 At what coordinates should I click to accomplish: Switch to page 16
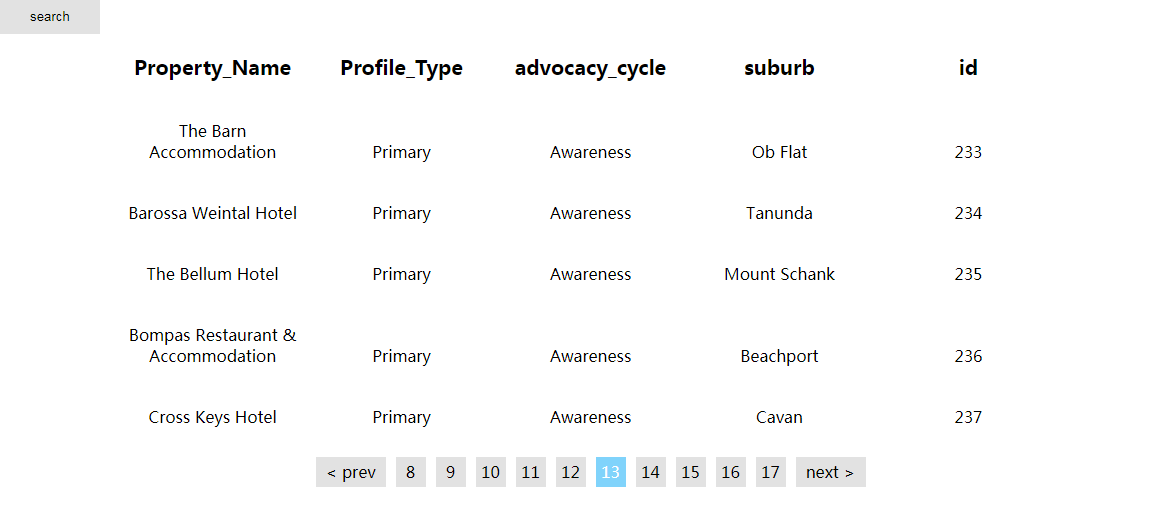tap(730, 472)
